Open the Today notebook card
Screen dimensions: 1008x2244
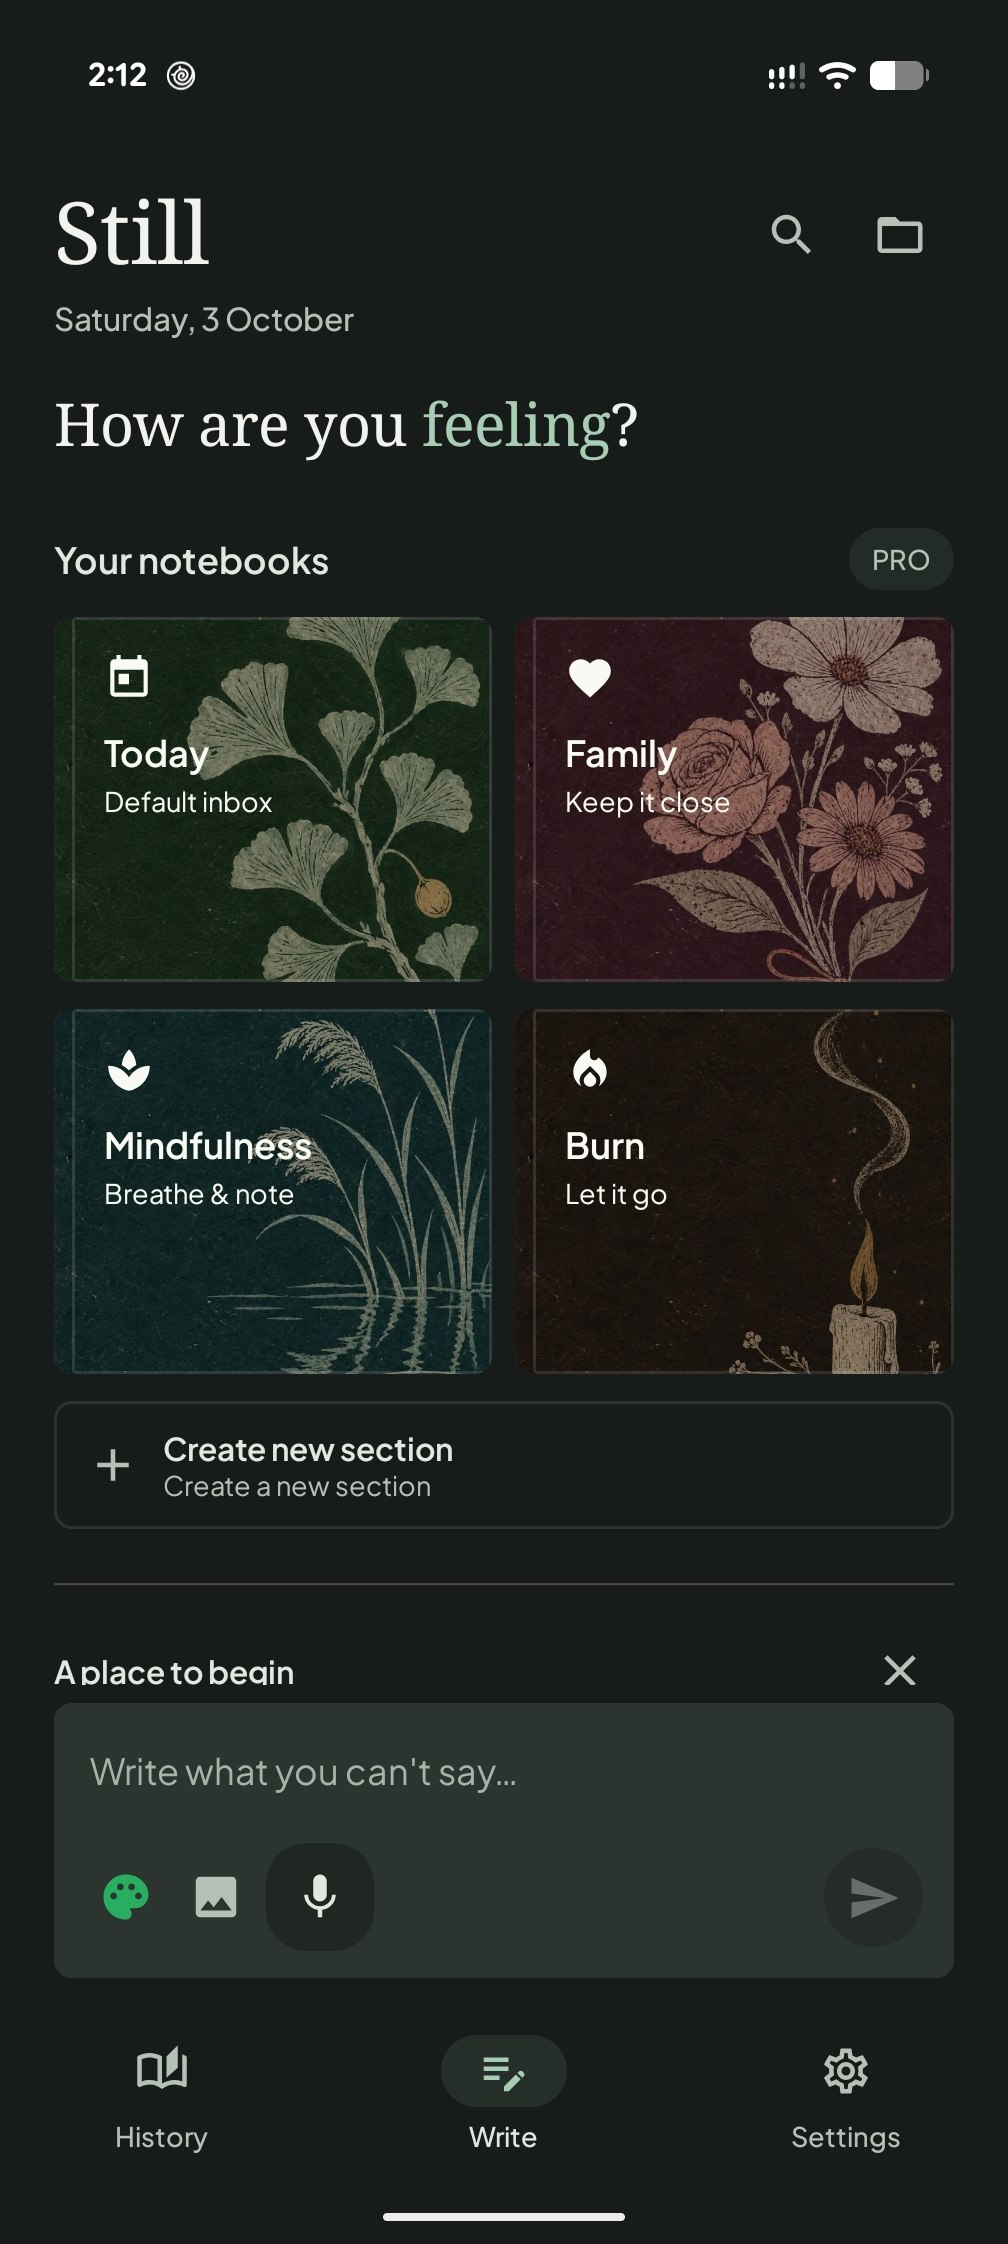click(273, 799)
